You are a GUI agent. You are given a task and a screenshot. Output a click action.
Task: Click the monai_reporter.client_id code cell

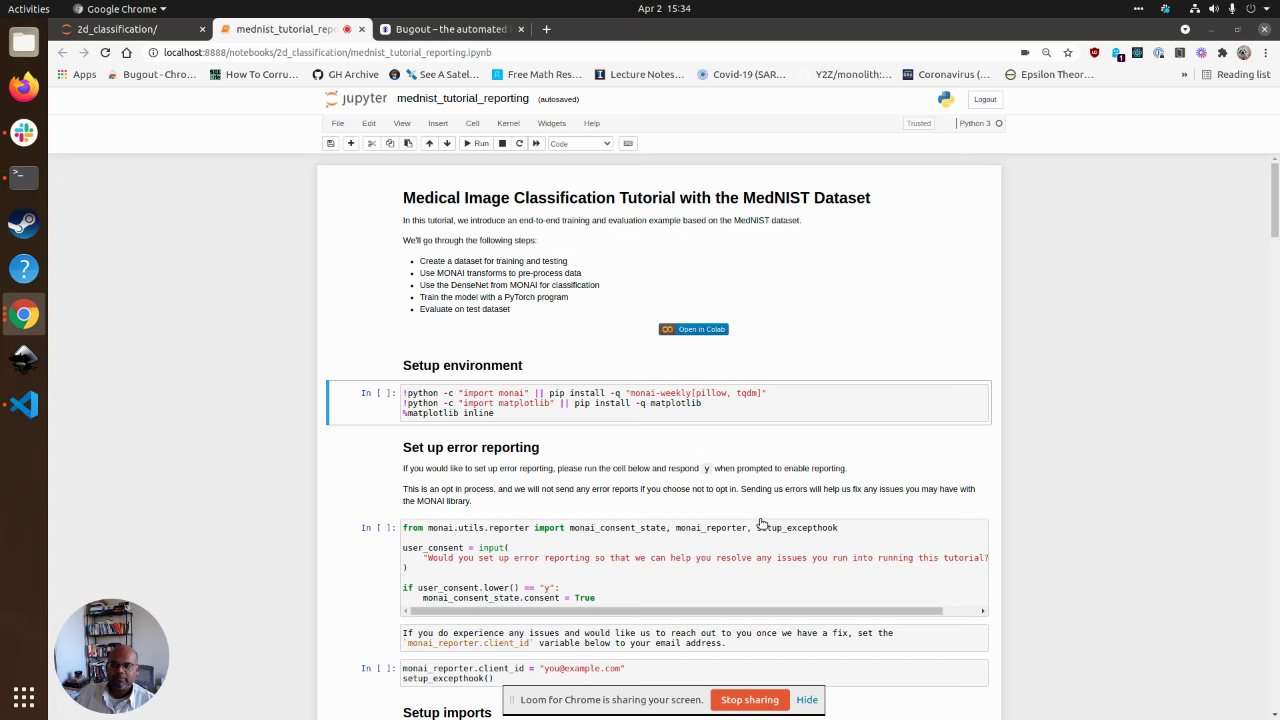(694, 673)
